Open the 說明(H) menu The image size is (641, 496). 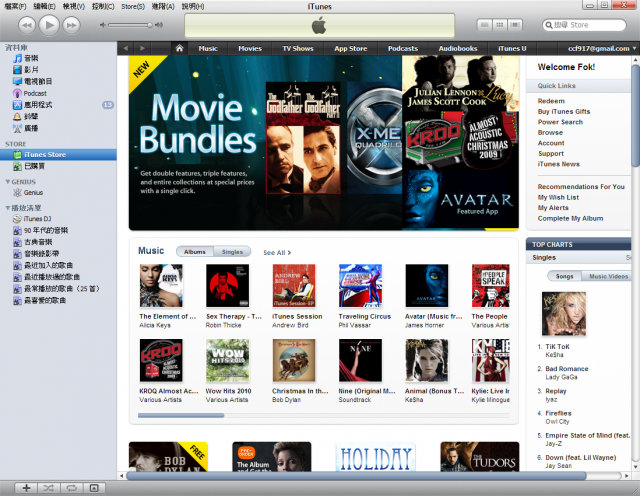[193, 7]
